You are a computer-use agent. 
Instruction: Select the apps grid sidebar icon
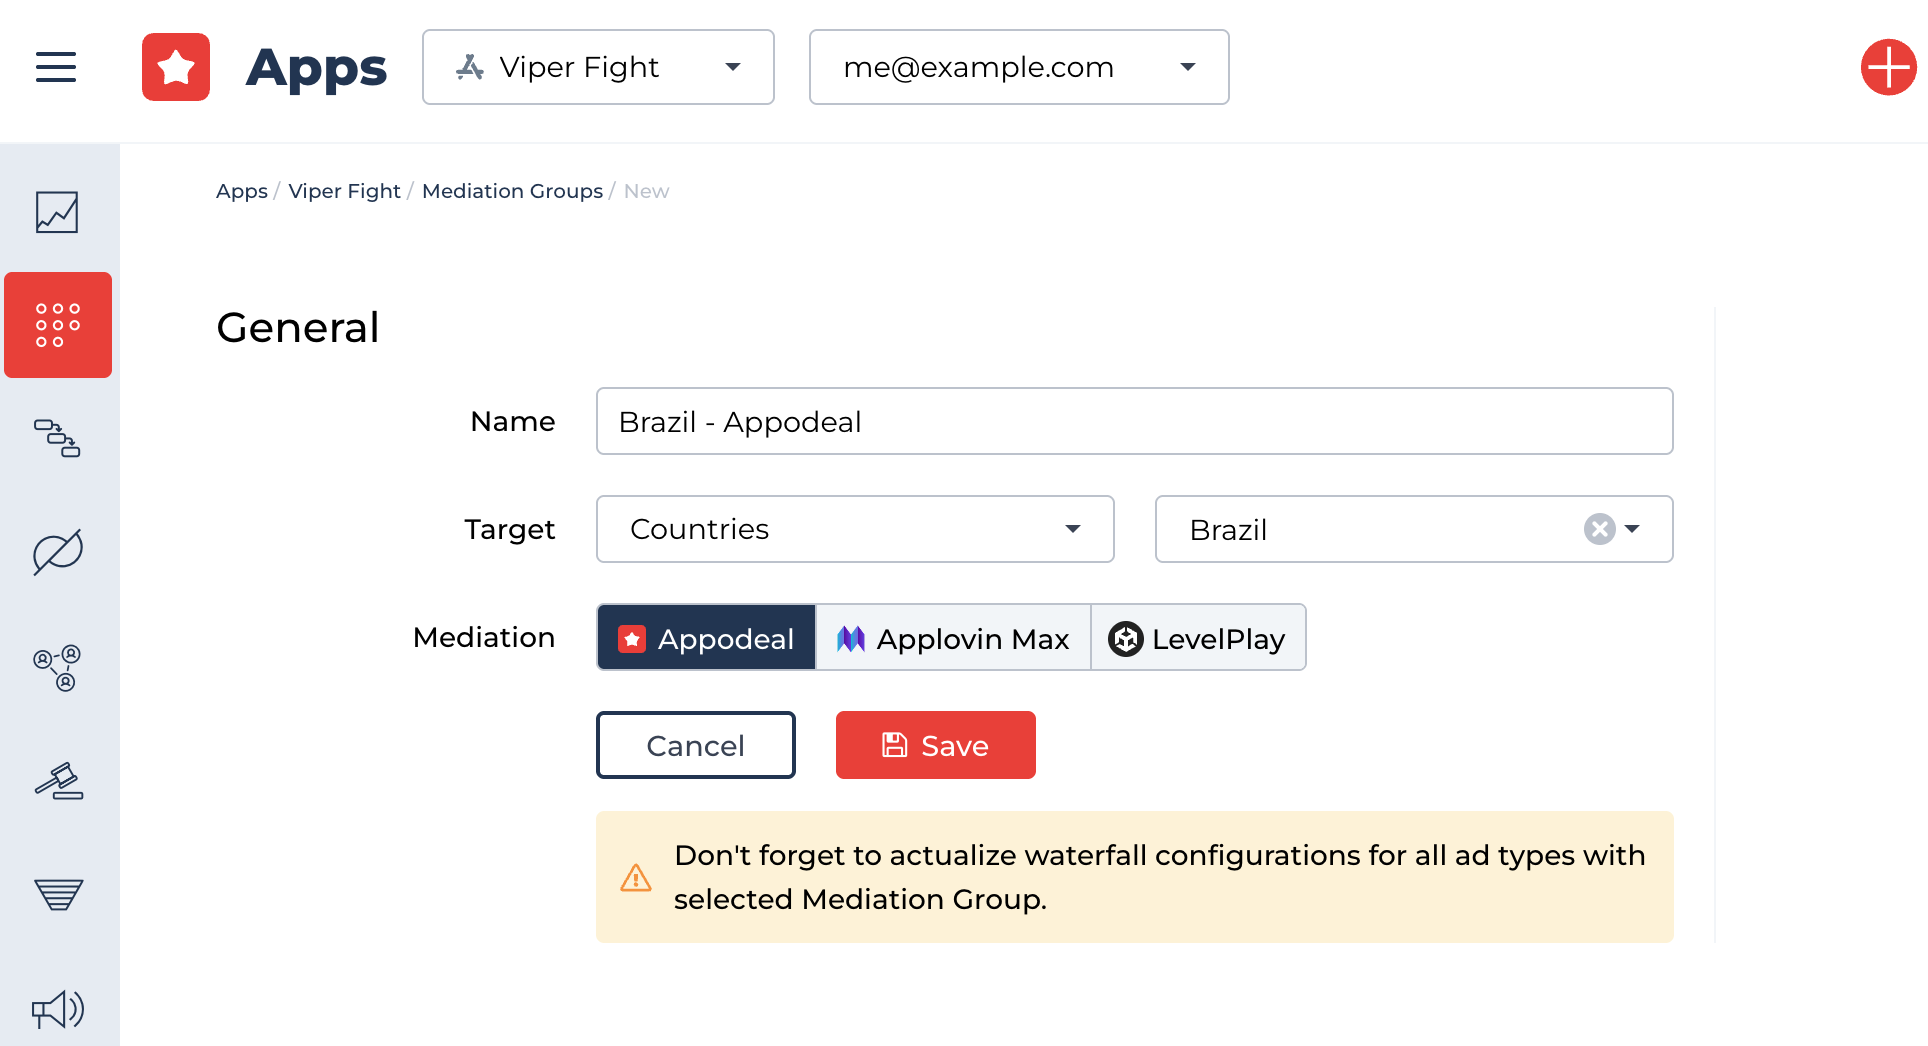click(x=58, y=325)
